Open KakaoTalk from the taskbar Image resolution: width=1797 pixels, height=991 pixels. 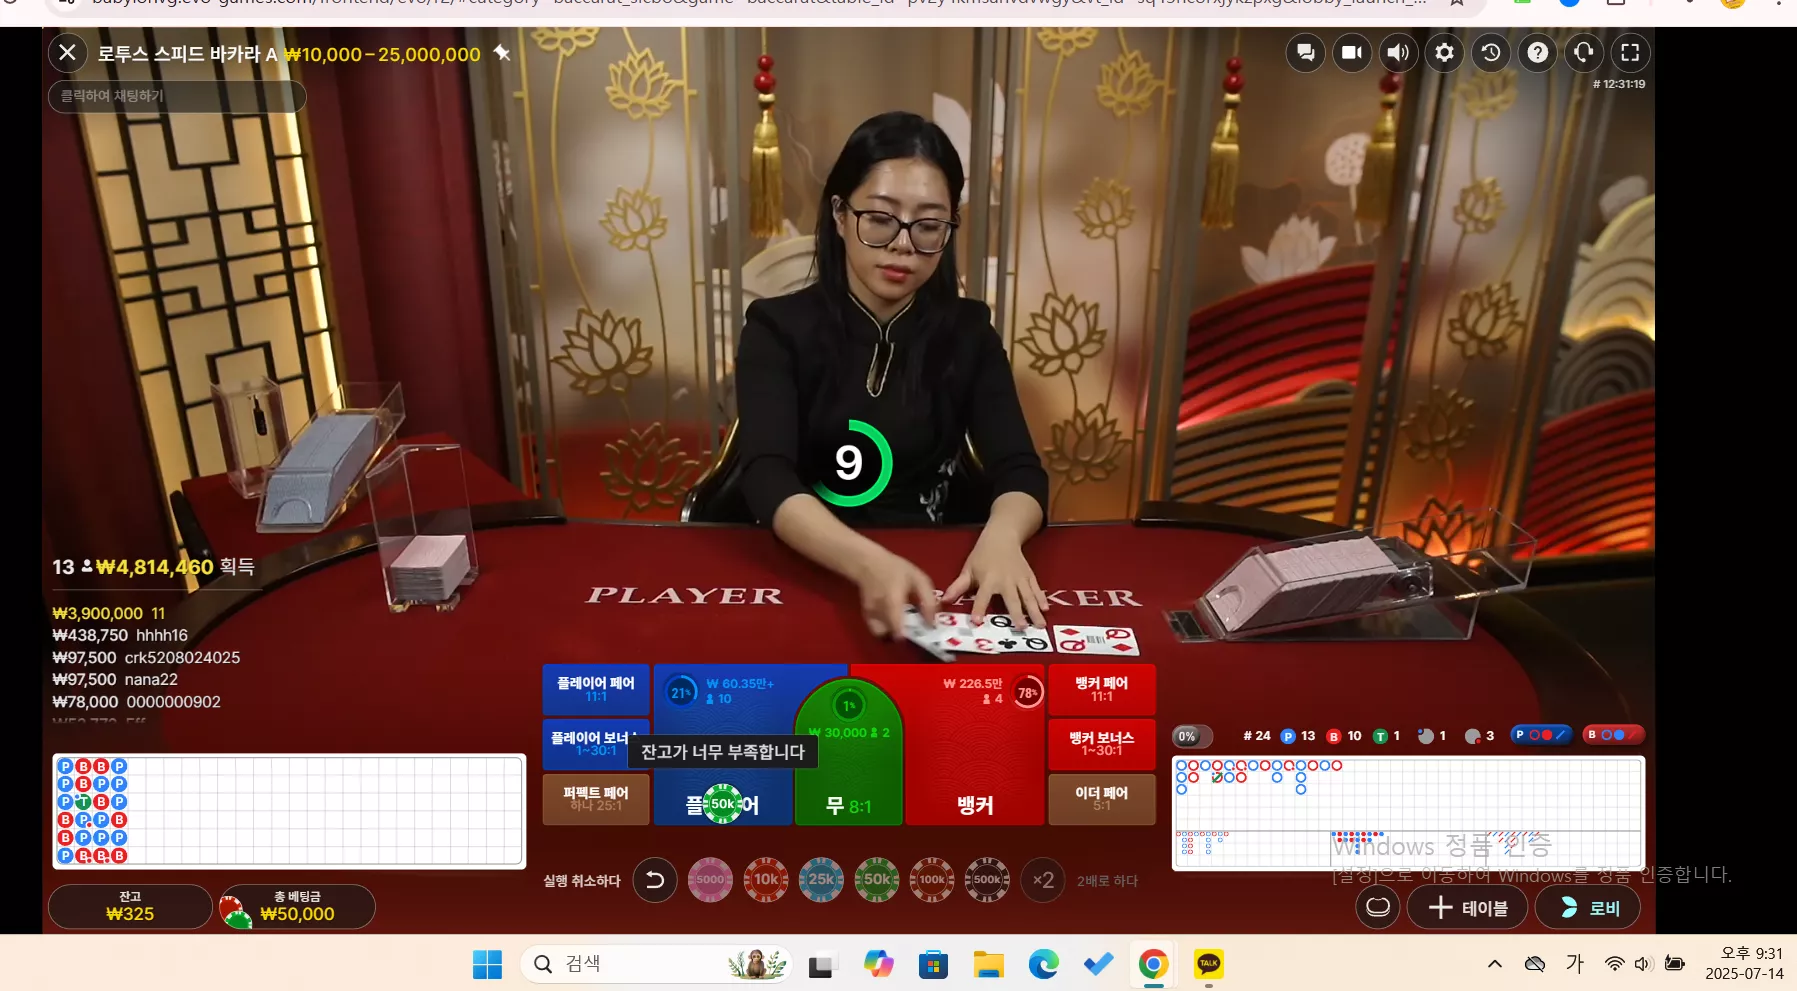tap(1209, 964)
